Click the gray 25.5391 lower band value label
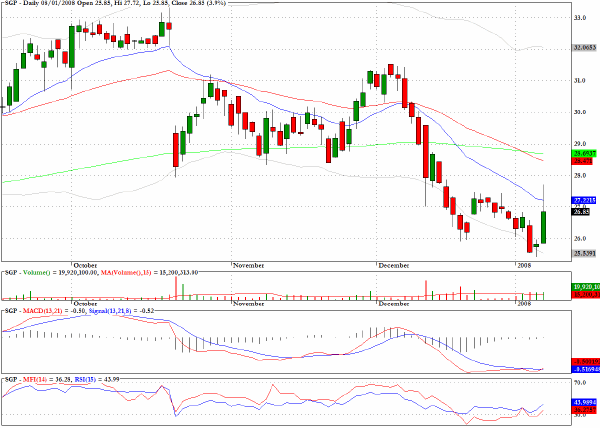Image resolution: width=600 pixels, height=428 pixels. 584,253
